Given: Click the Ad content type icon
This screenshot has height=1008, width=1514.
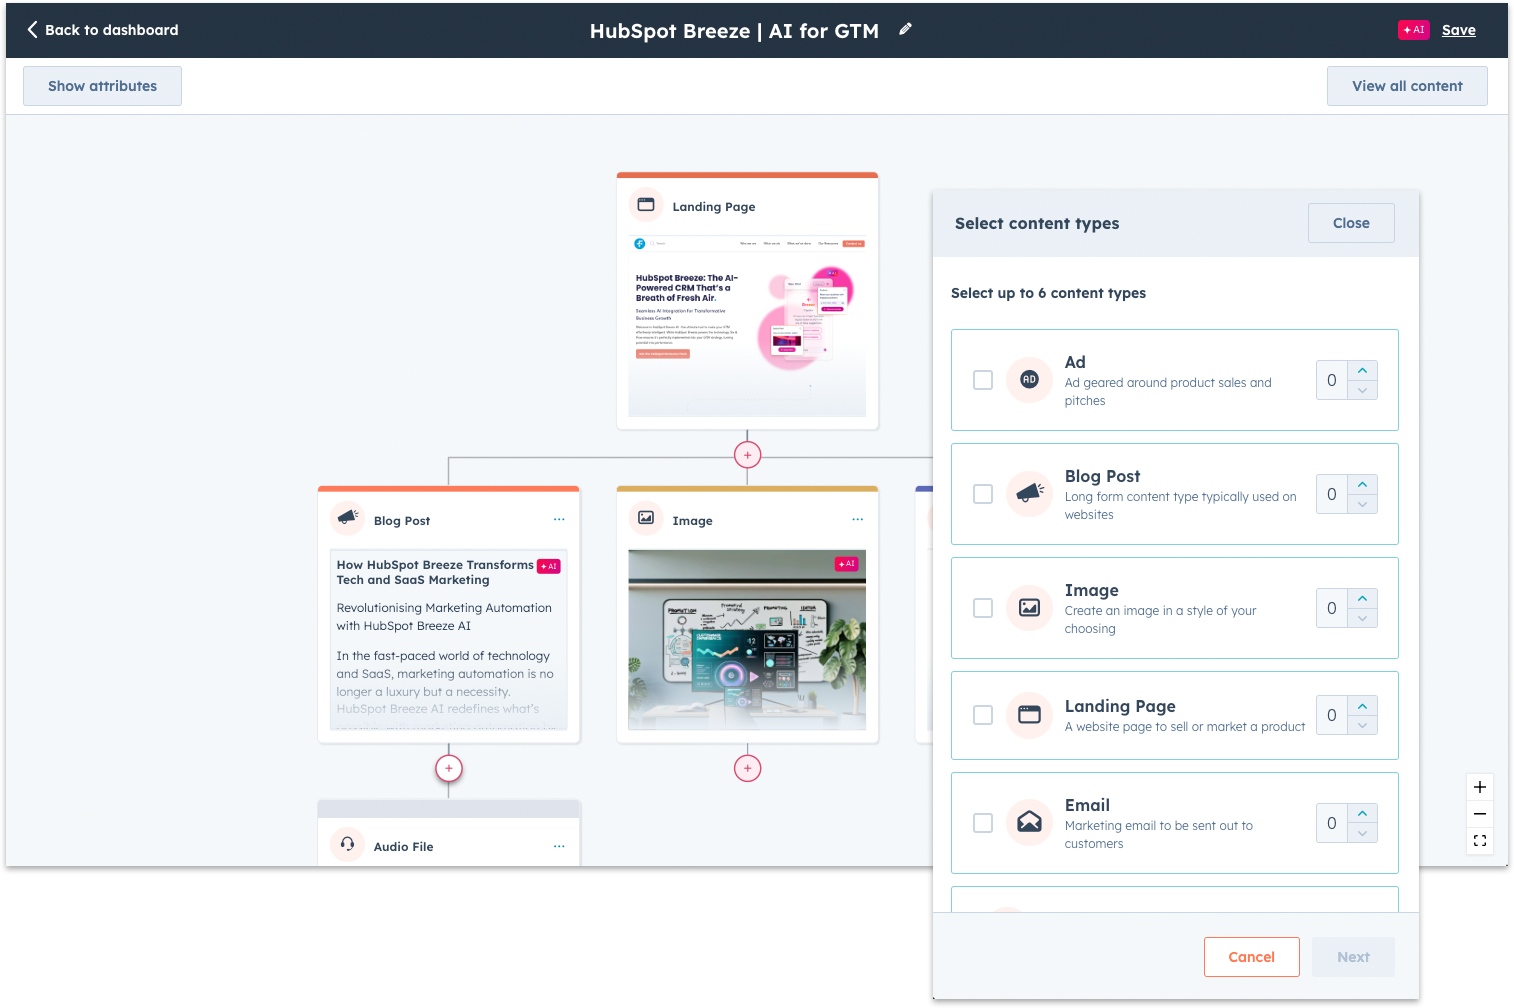Looking at the screenshot, I should 1029,380.
